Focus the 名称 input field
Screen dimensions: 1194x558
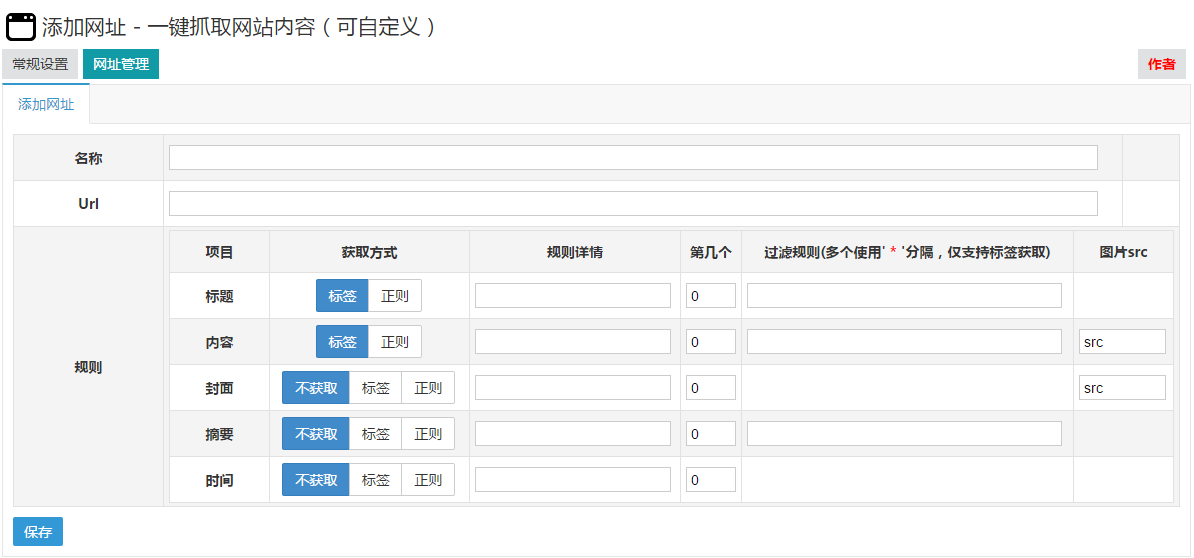(x=634, y=158)
